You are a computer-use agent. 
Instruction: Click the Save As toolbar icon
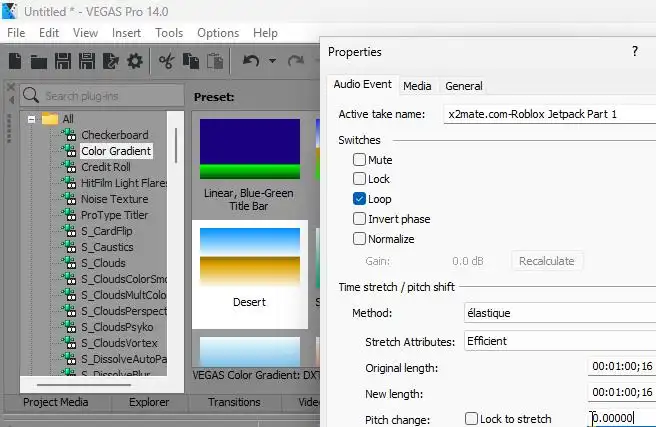(87, 61)
